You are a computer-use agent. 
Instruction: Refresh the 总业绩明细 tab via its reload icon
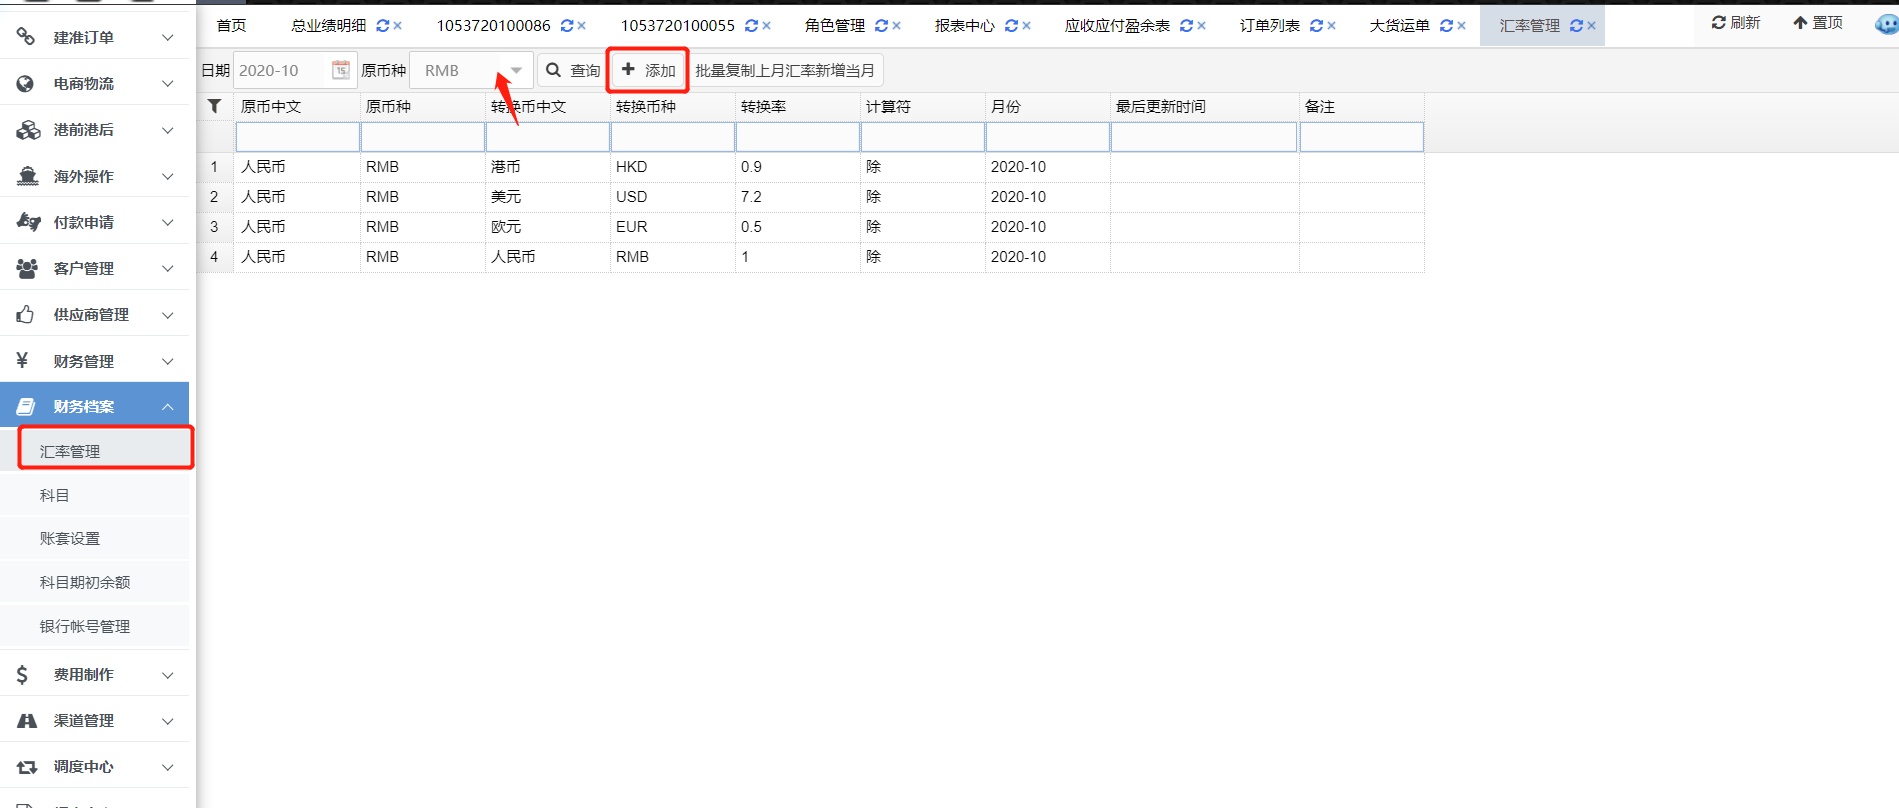(382, 25)
